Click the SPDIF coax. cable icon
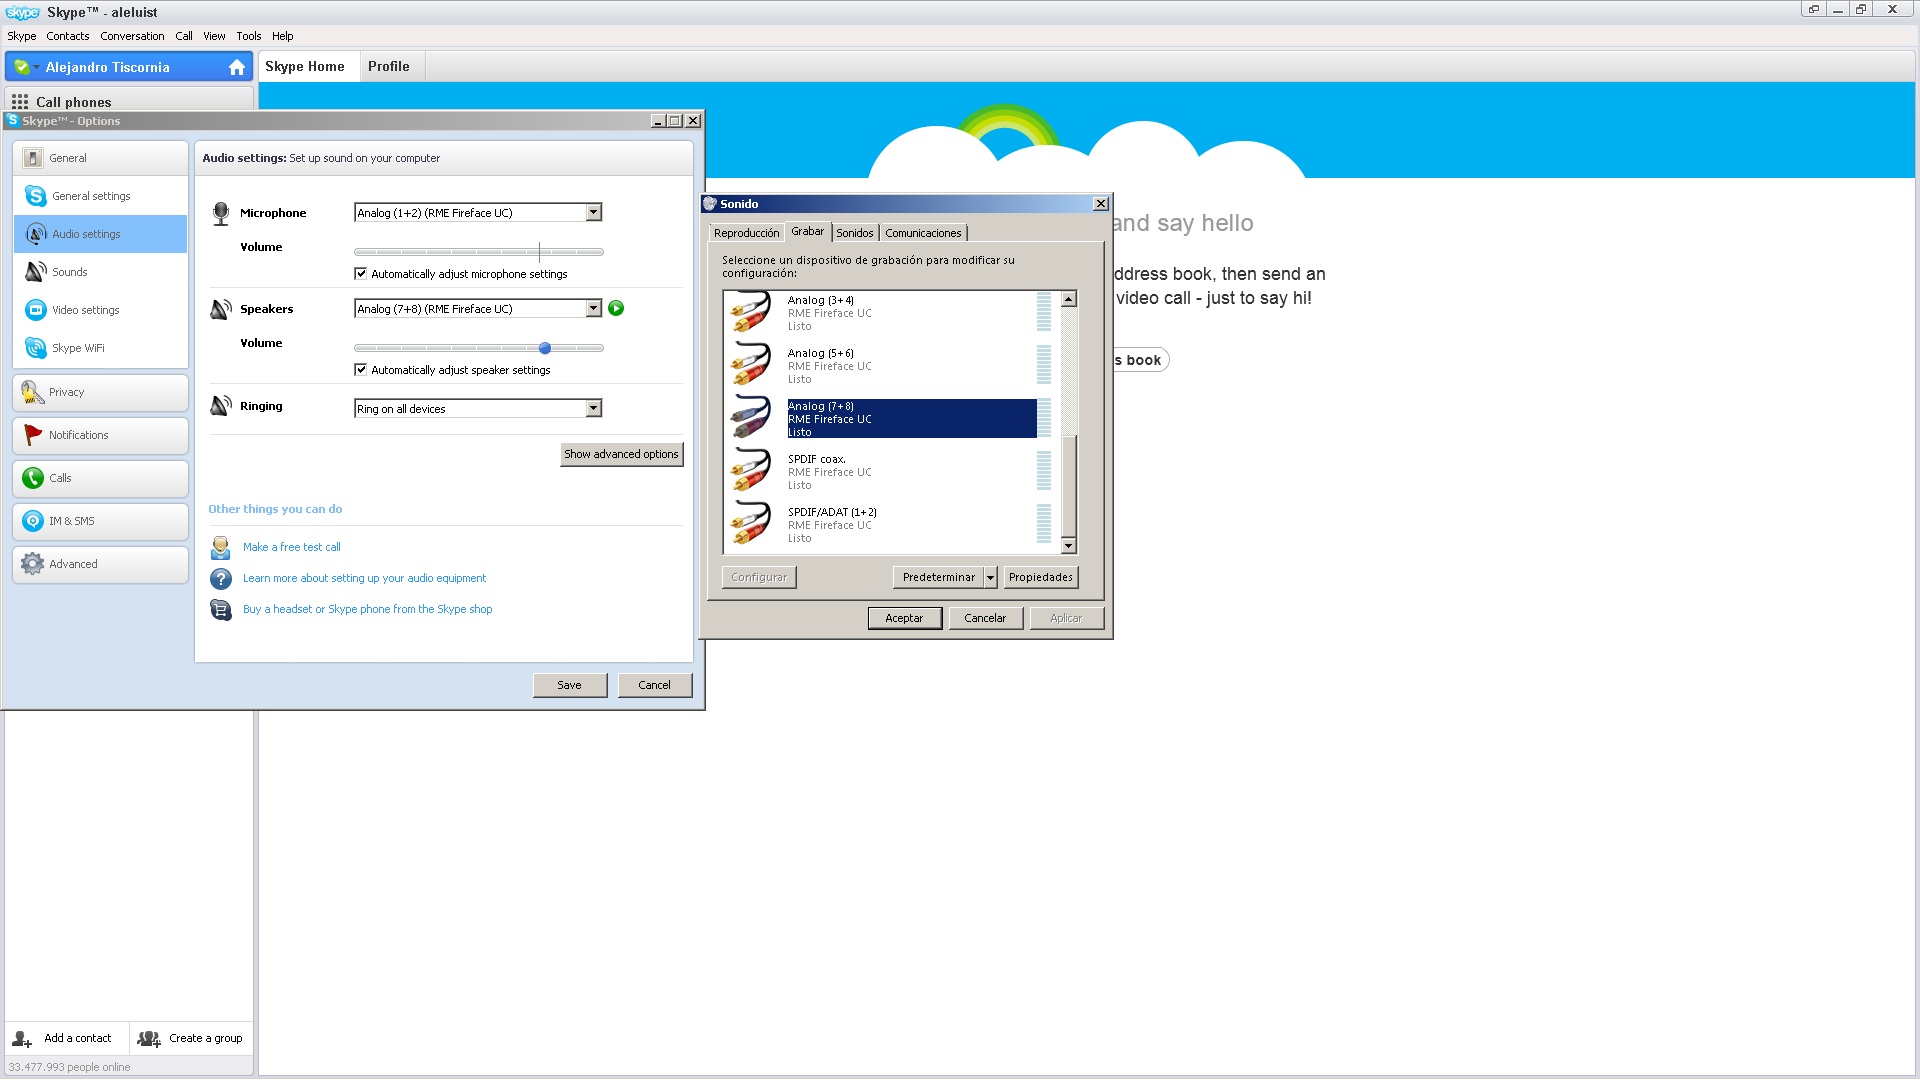1920x1080 pixels. [750, 471]
